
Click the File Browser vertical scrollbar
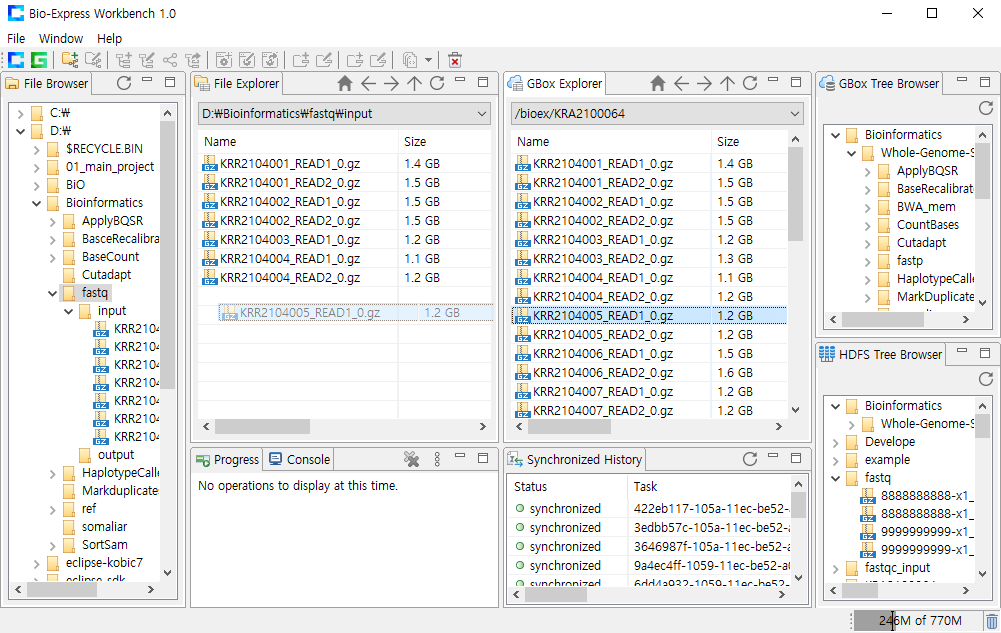[x=167, y=255]
